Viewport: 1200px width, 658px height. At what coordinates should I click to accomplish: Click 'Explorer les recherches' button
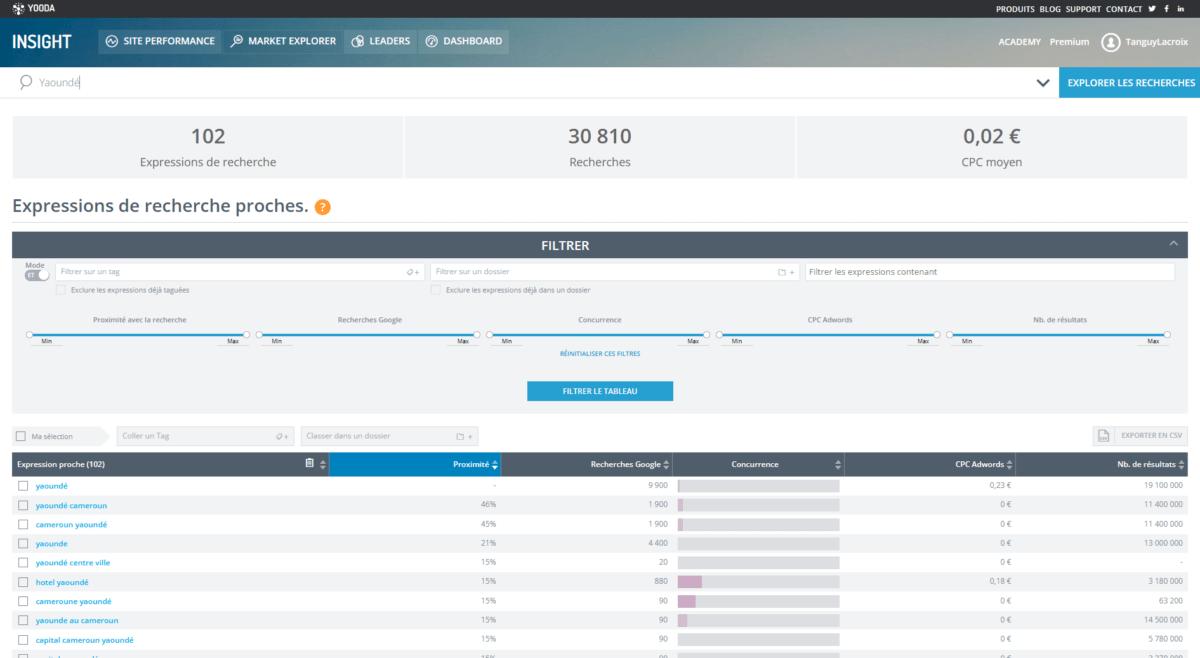[1130, 83]
